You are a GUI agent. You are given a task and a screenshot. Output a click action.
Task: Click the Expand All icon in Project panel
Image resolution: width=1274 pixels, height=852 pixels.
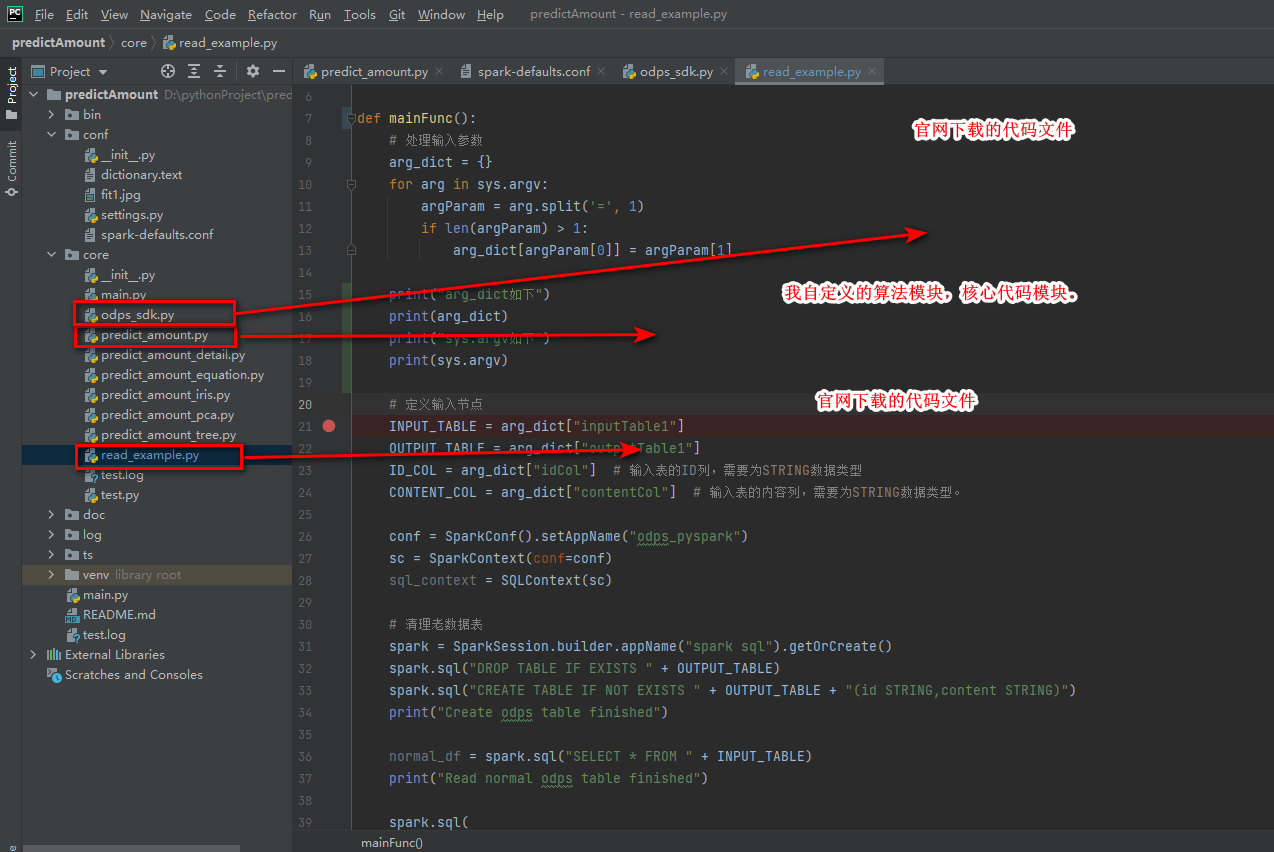(194, 72)
